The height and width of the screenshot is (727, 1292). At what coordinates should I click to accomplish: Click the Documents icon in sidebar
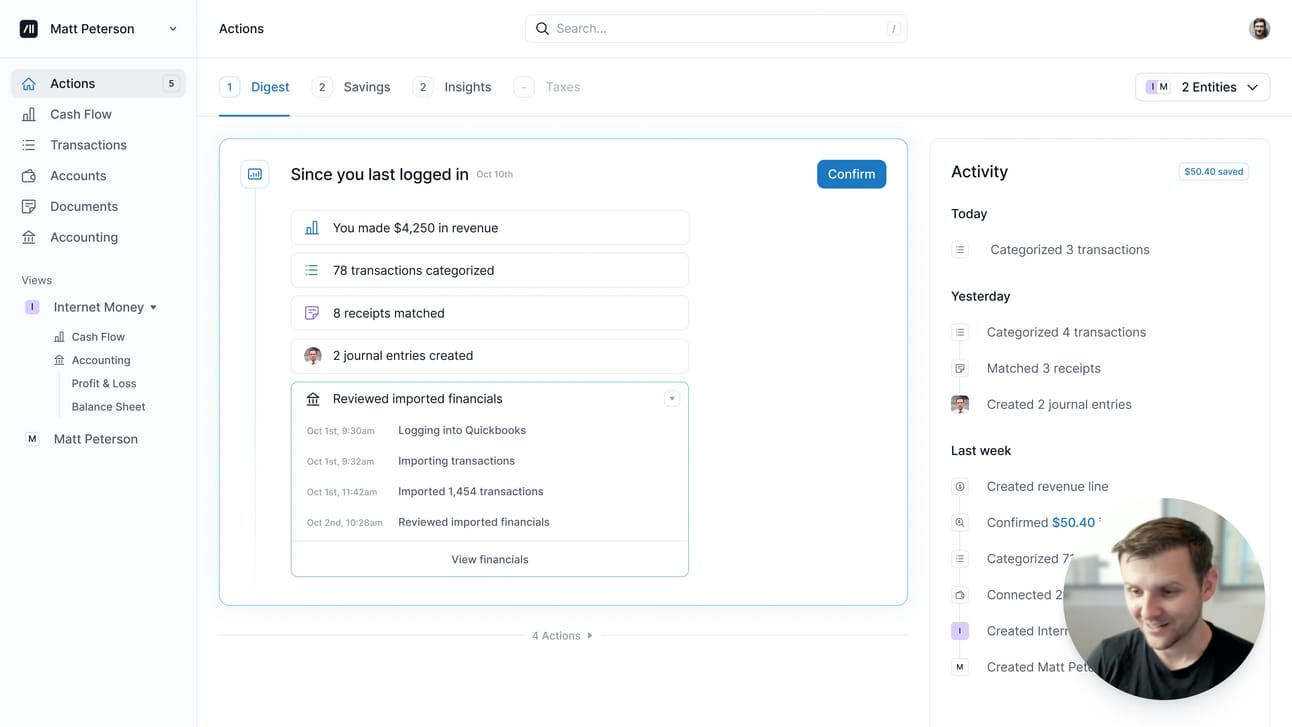29,207
